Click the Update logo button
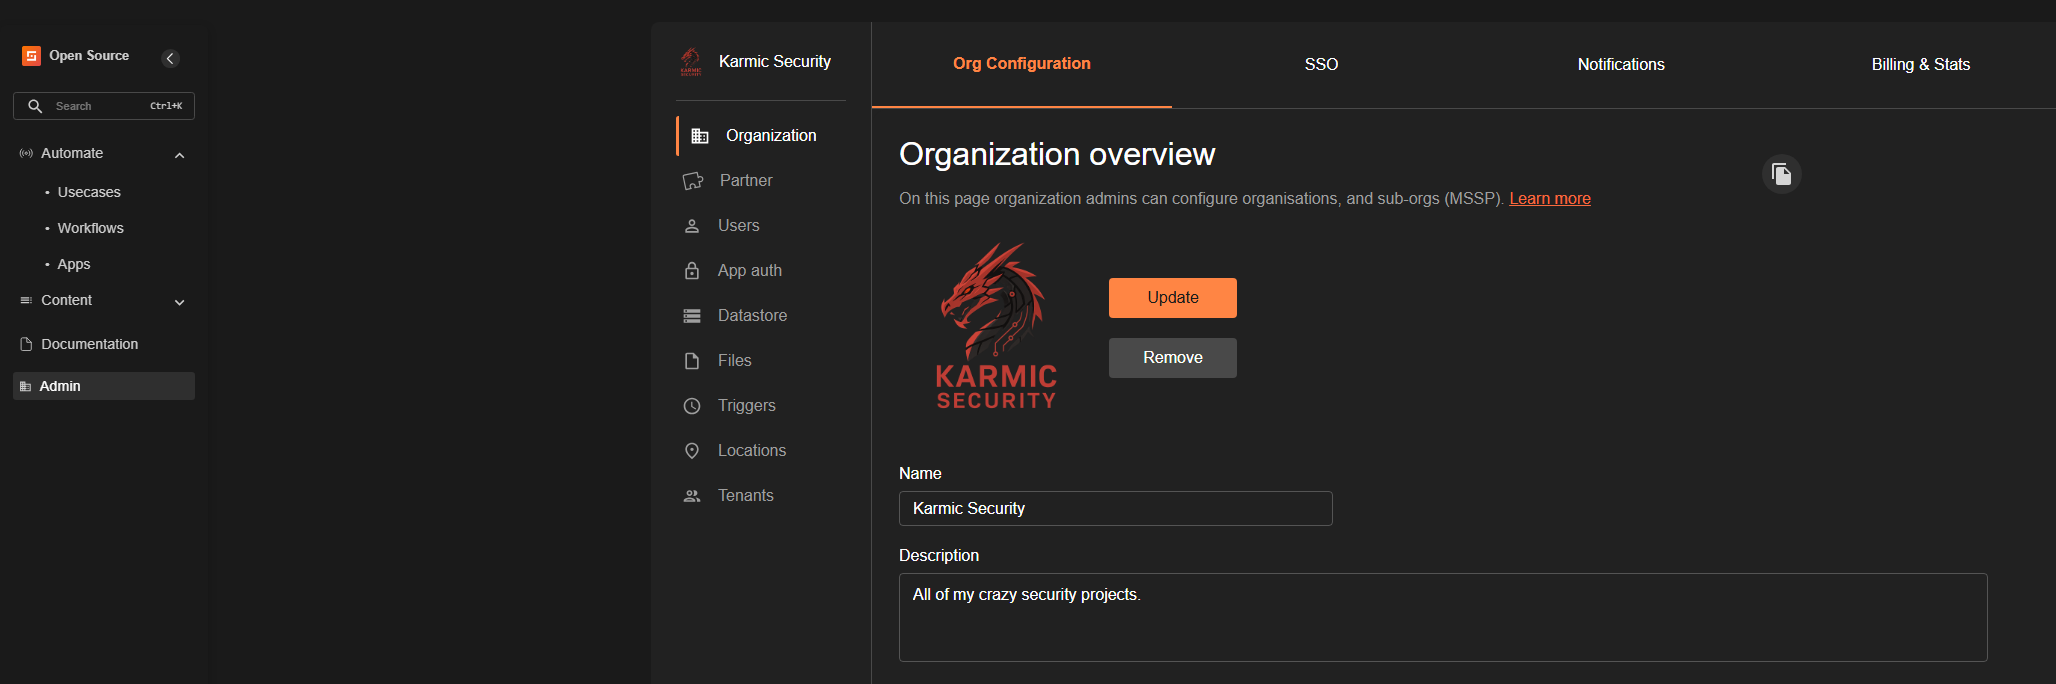The image size is (2056, 684). pos(1173,298)
